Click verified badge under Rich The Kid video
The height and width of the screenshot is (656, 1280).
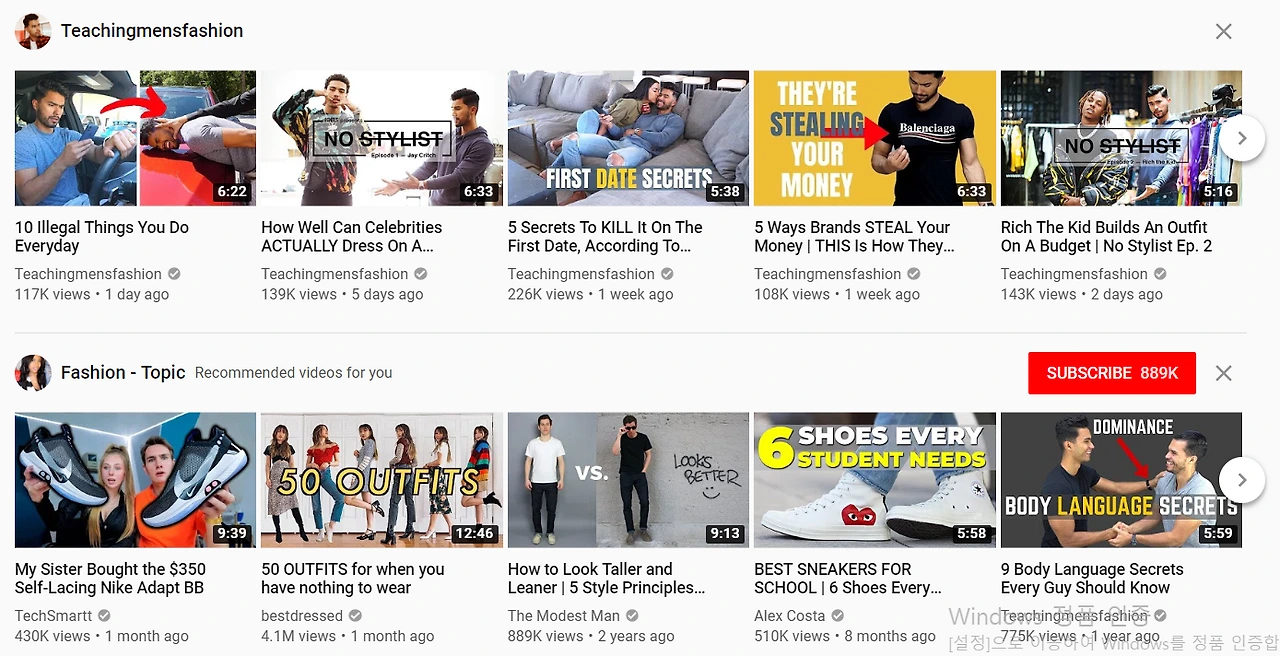point(1160,274)
